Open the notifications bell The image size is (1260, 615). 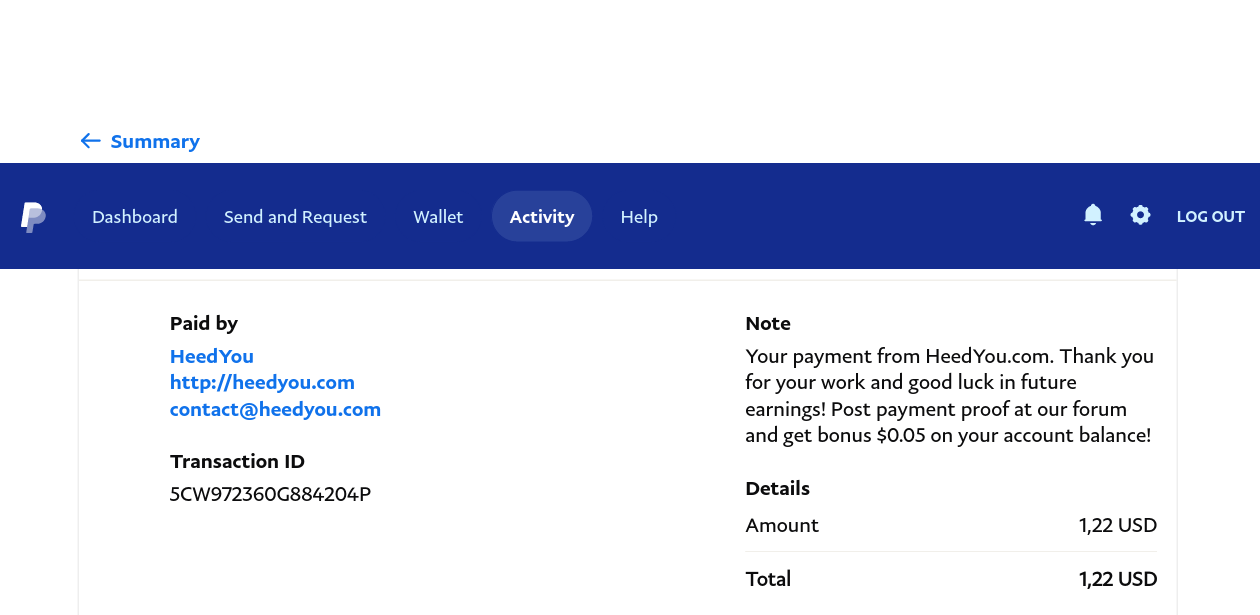[1093, 215]
